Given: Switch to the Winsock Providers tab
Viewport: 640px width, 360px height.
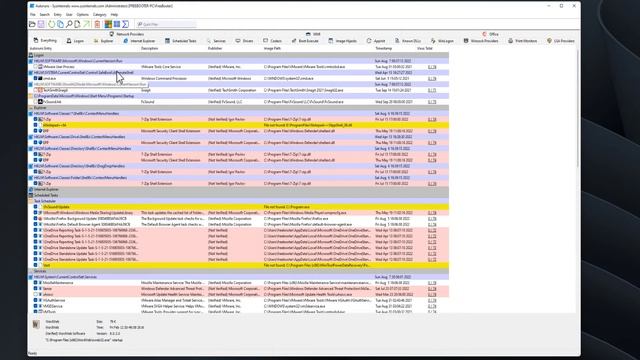Looking at the screenshot, I should 480,41.
